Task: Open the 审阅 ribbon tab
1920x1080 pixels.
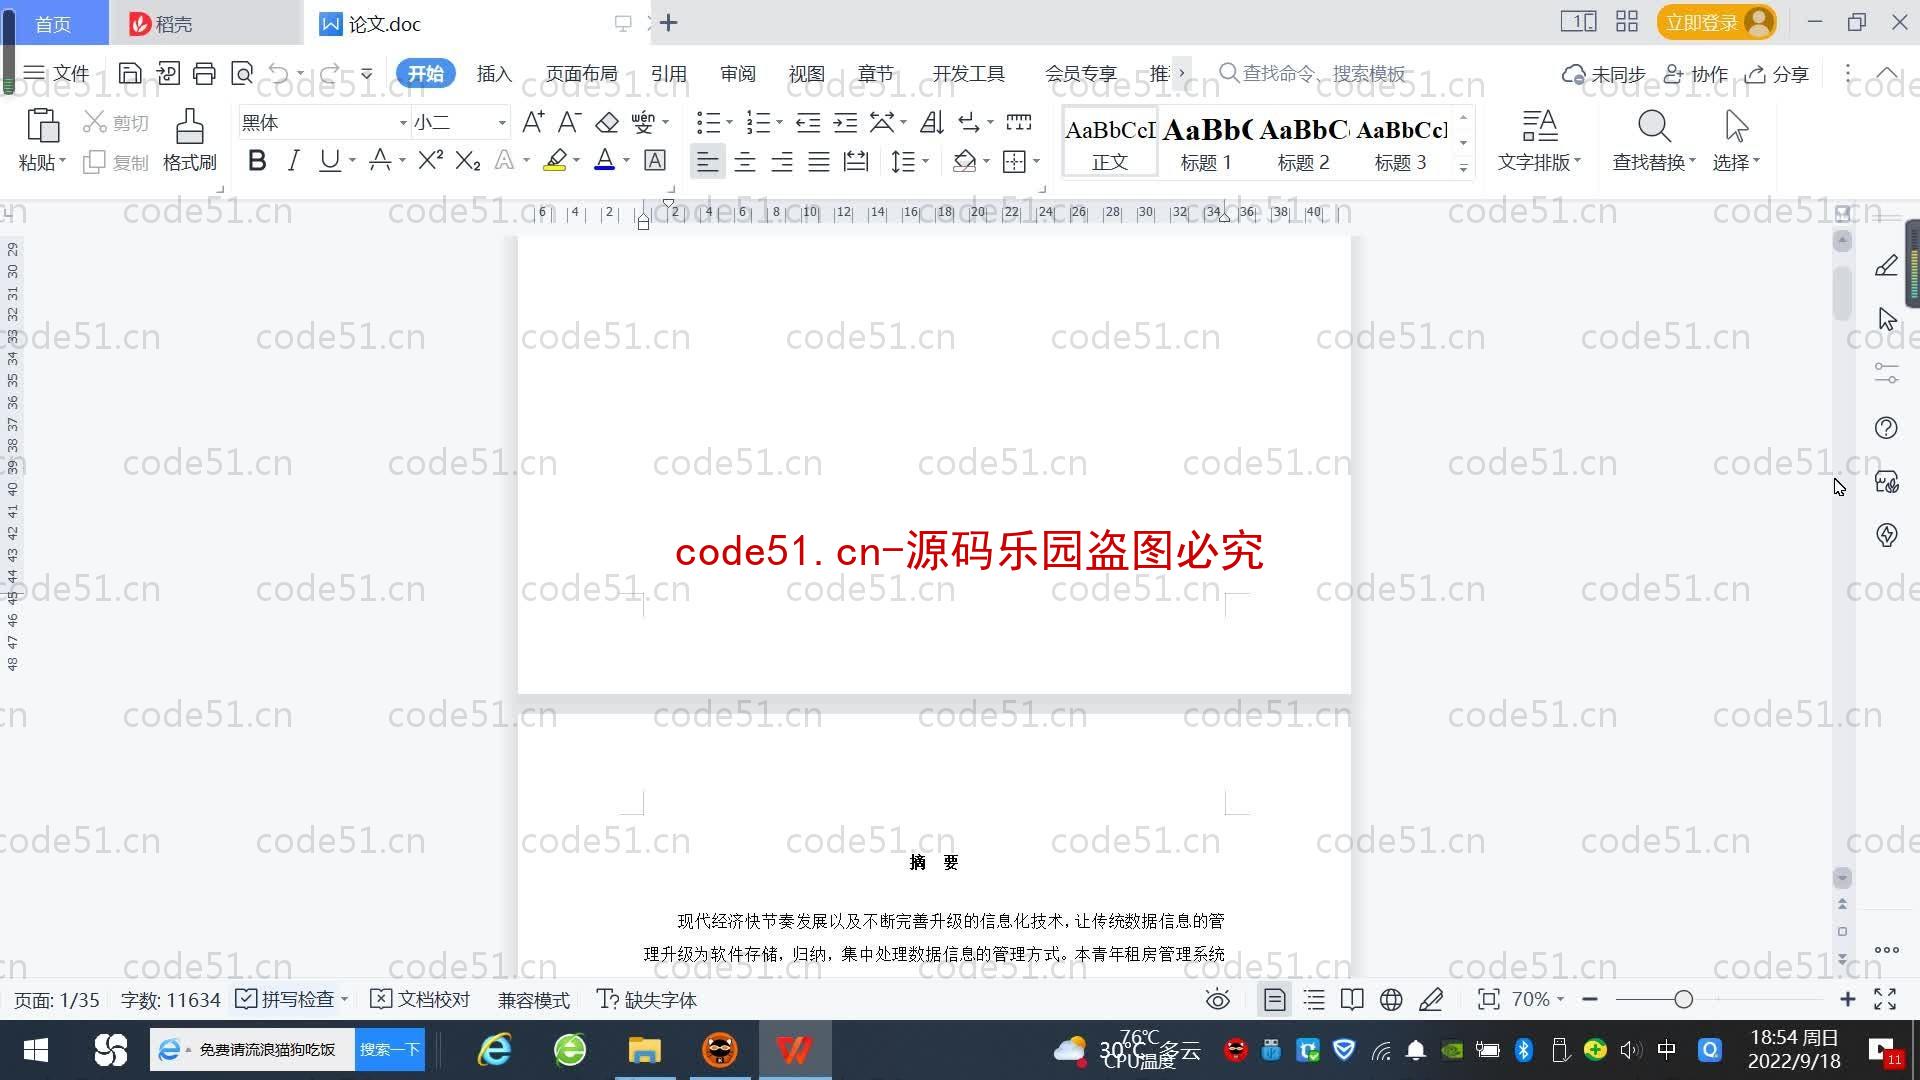Action: tap(738, 74)
